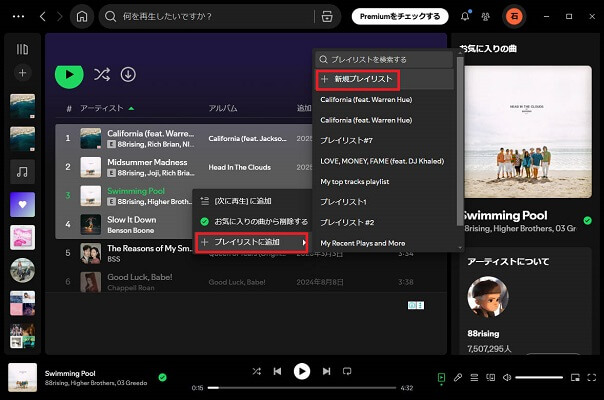Expand the プレイリストに追加 submenu
This screenshot has width=604, height=400.
pyautogui.click(x=252, y=242)
